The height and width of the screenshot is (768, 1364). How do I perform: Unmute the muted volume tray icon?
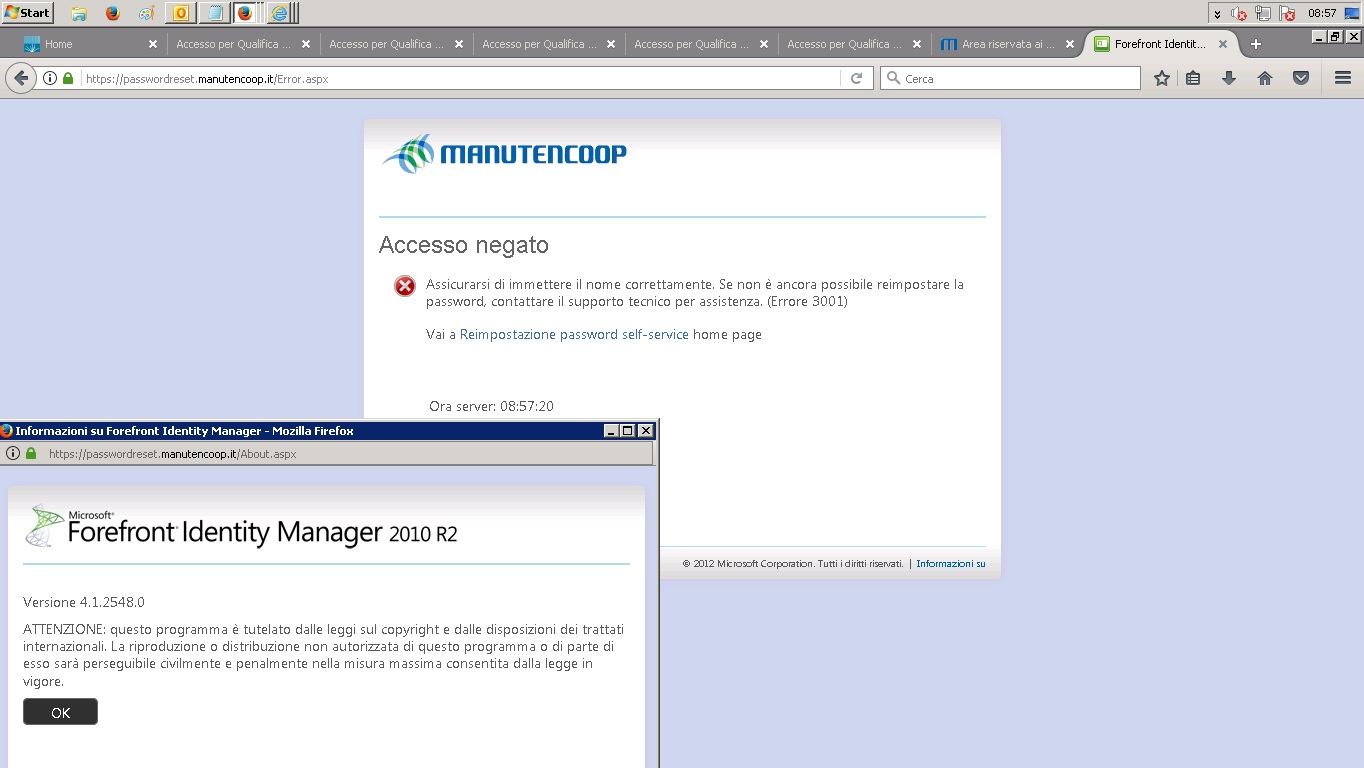pos(1239,13)
